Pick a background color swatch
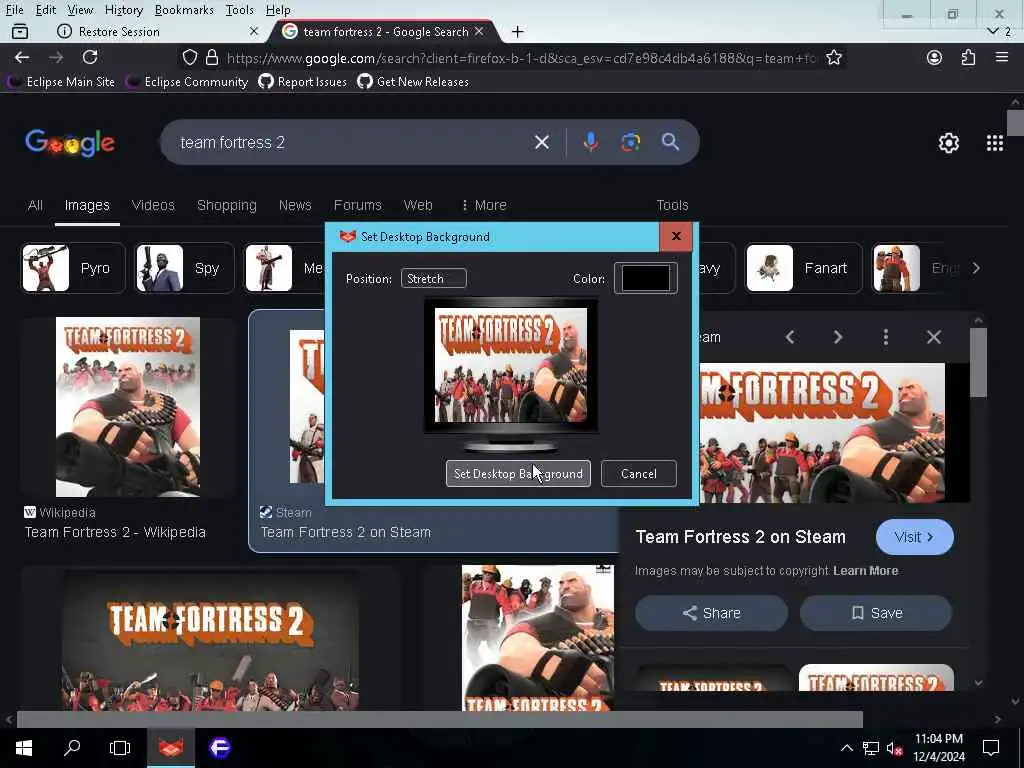This screenshot has width=1024, height=768. (x=645, y=278)
